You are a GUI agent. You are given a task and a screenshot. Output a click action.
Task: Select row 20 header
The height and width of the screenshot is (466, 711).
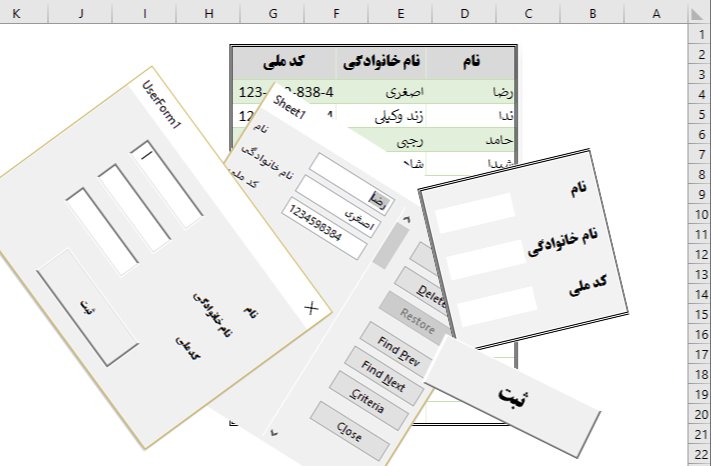701,414
